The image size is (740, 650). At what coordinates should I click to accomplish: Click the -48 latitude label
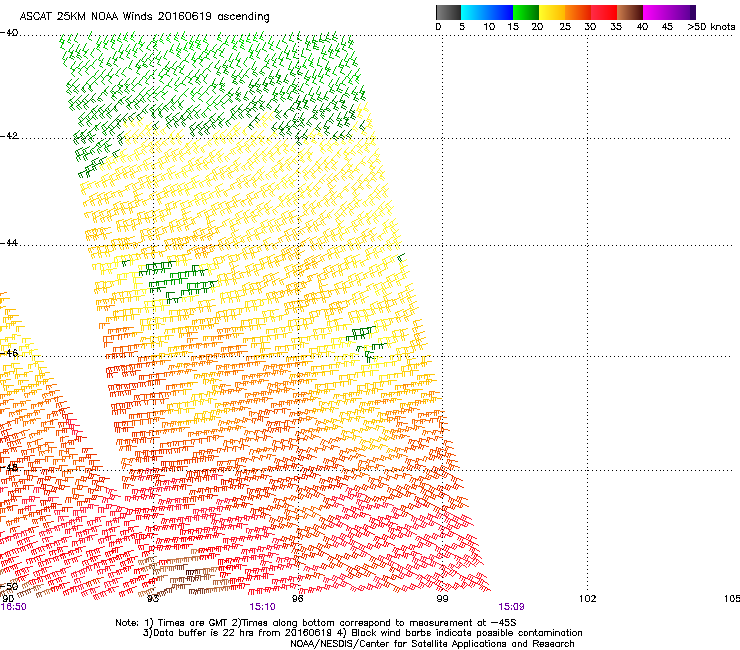(x=9, y=467)
